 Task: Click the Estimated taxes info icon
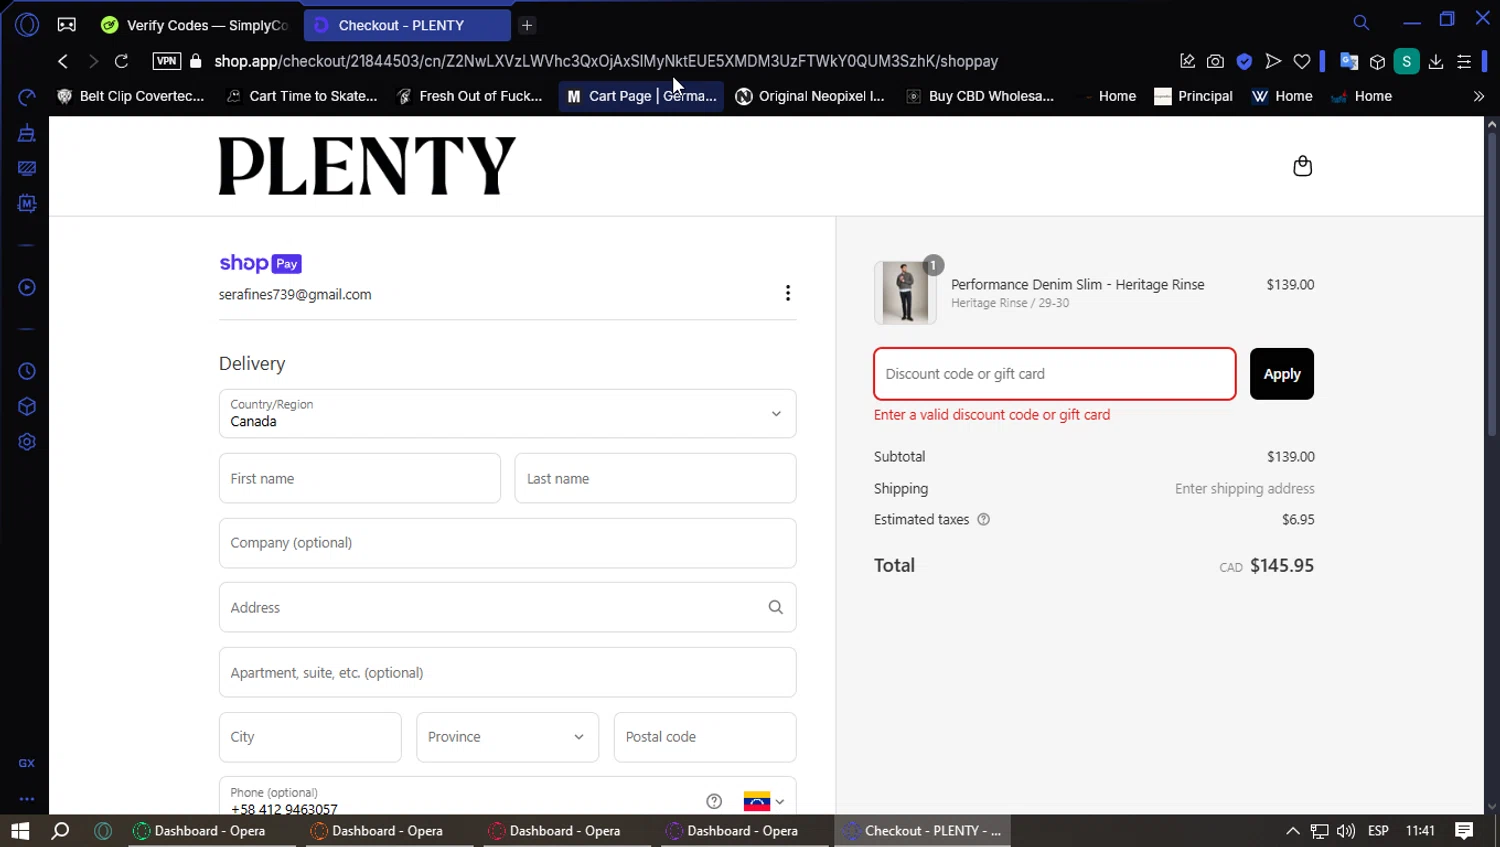(983, 520)
